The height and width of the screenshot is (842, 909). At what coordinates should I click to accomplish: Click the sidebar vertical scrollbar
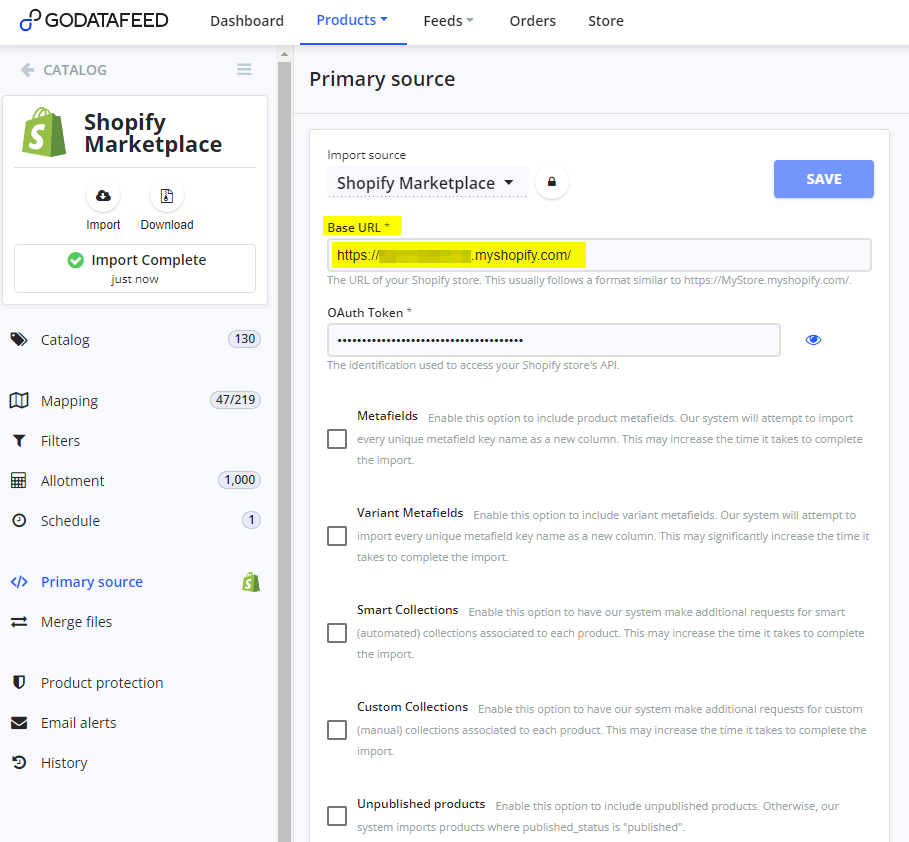[284, 451]
